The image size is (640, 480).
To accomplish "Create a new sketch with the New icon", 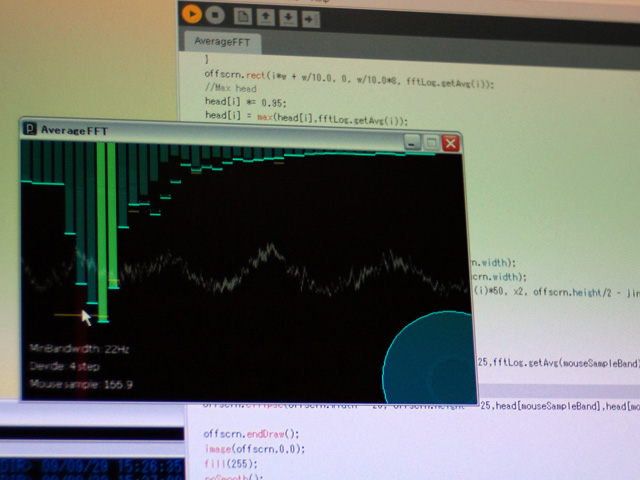I will tap(242, 17).
